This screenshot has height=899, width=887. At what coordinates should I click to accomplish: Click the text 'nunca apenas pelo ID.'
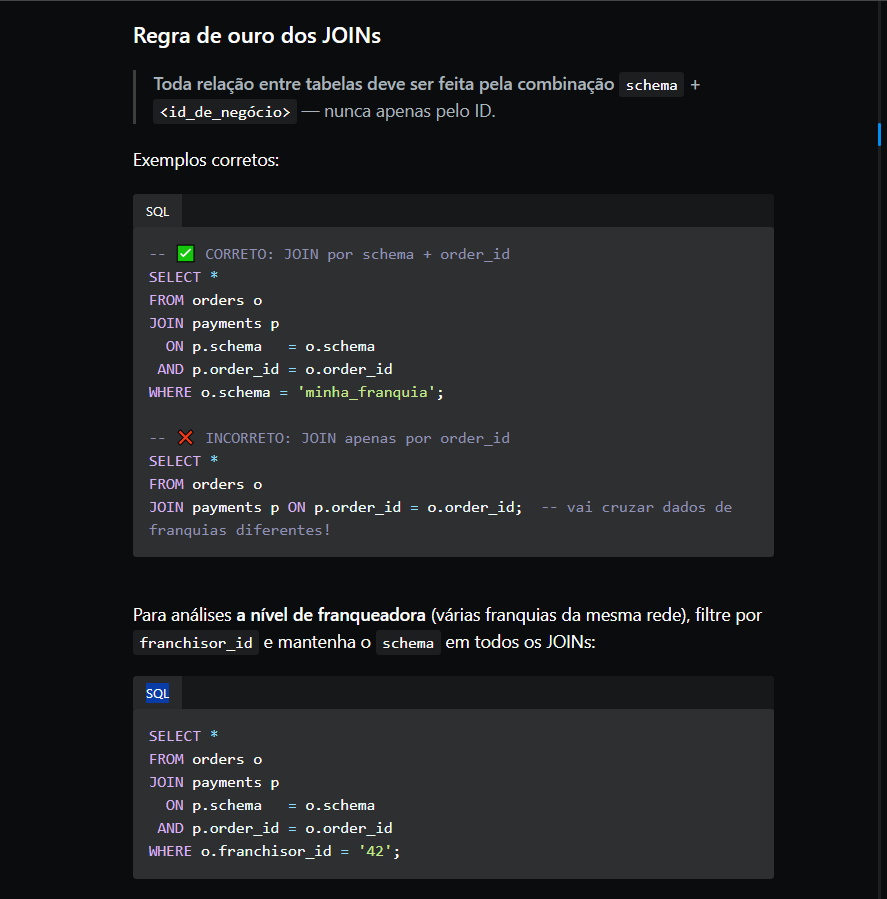click(x=410, y=111)
